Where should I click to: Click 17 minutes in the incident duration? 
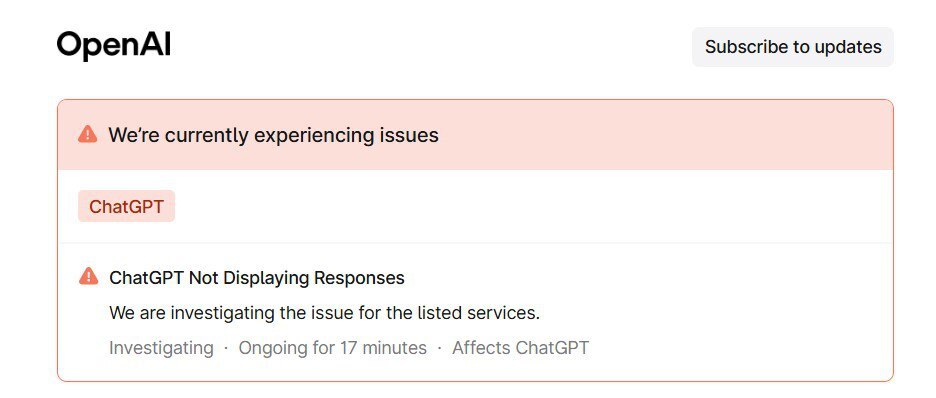coord(384,348)
